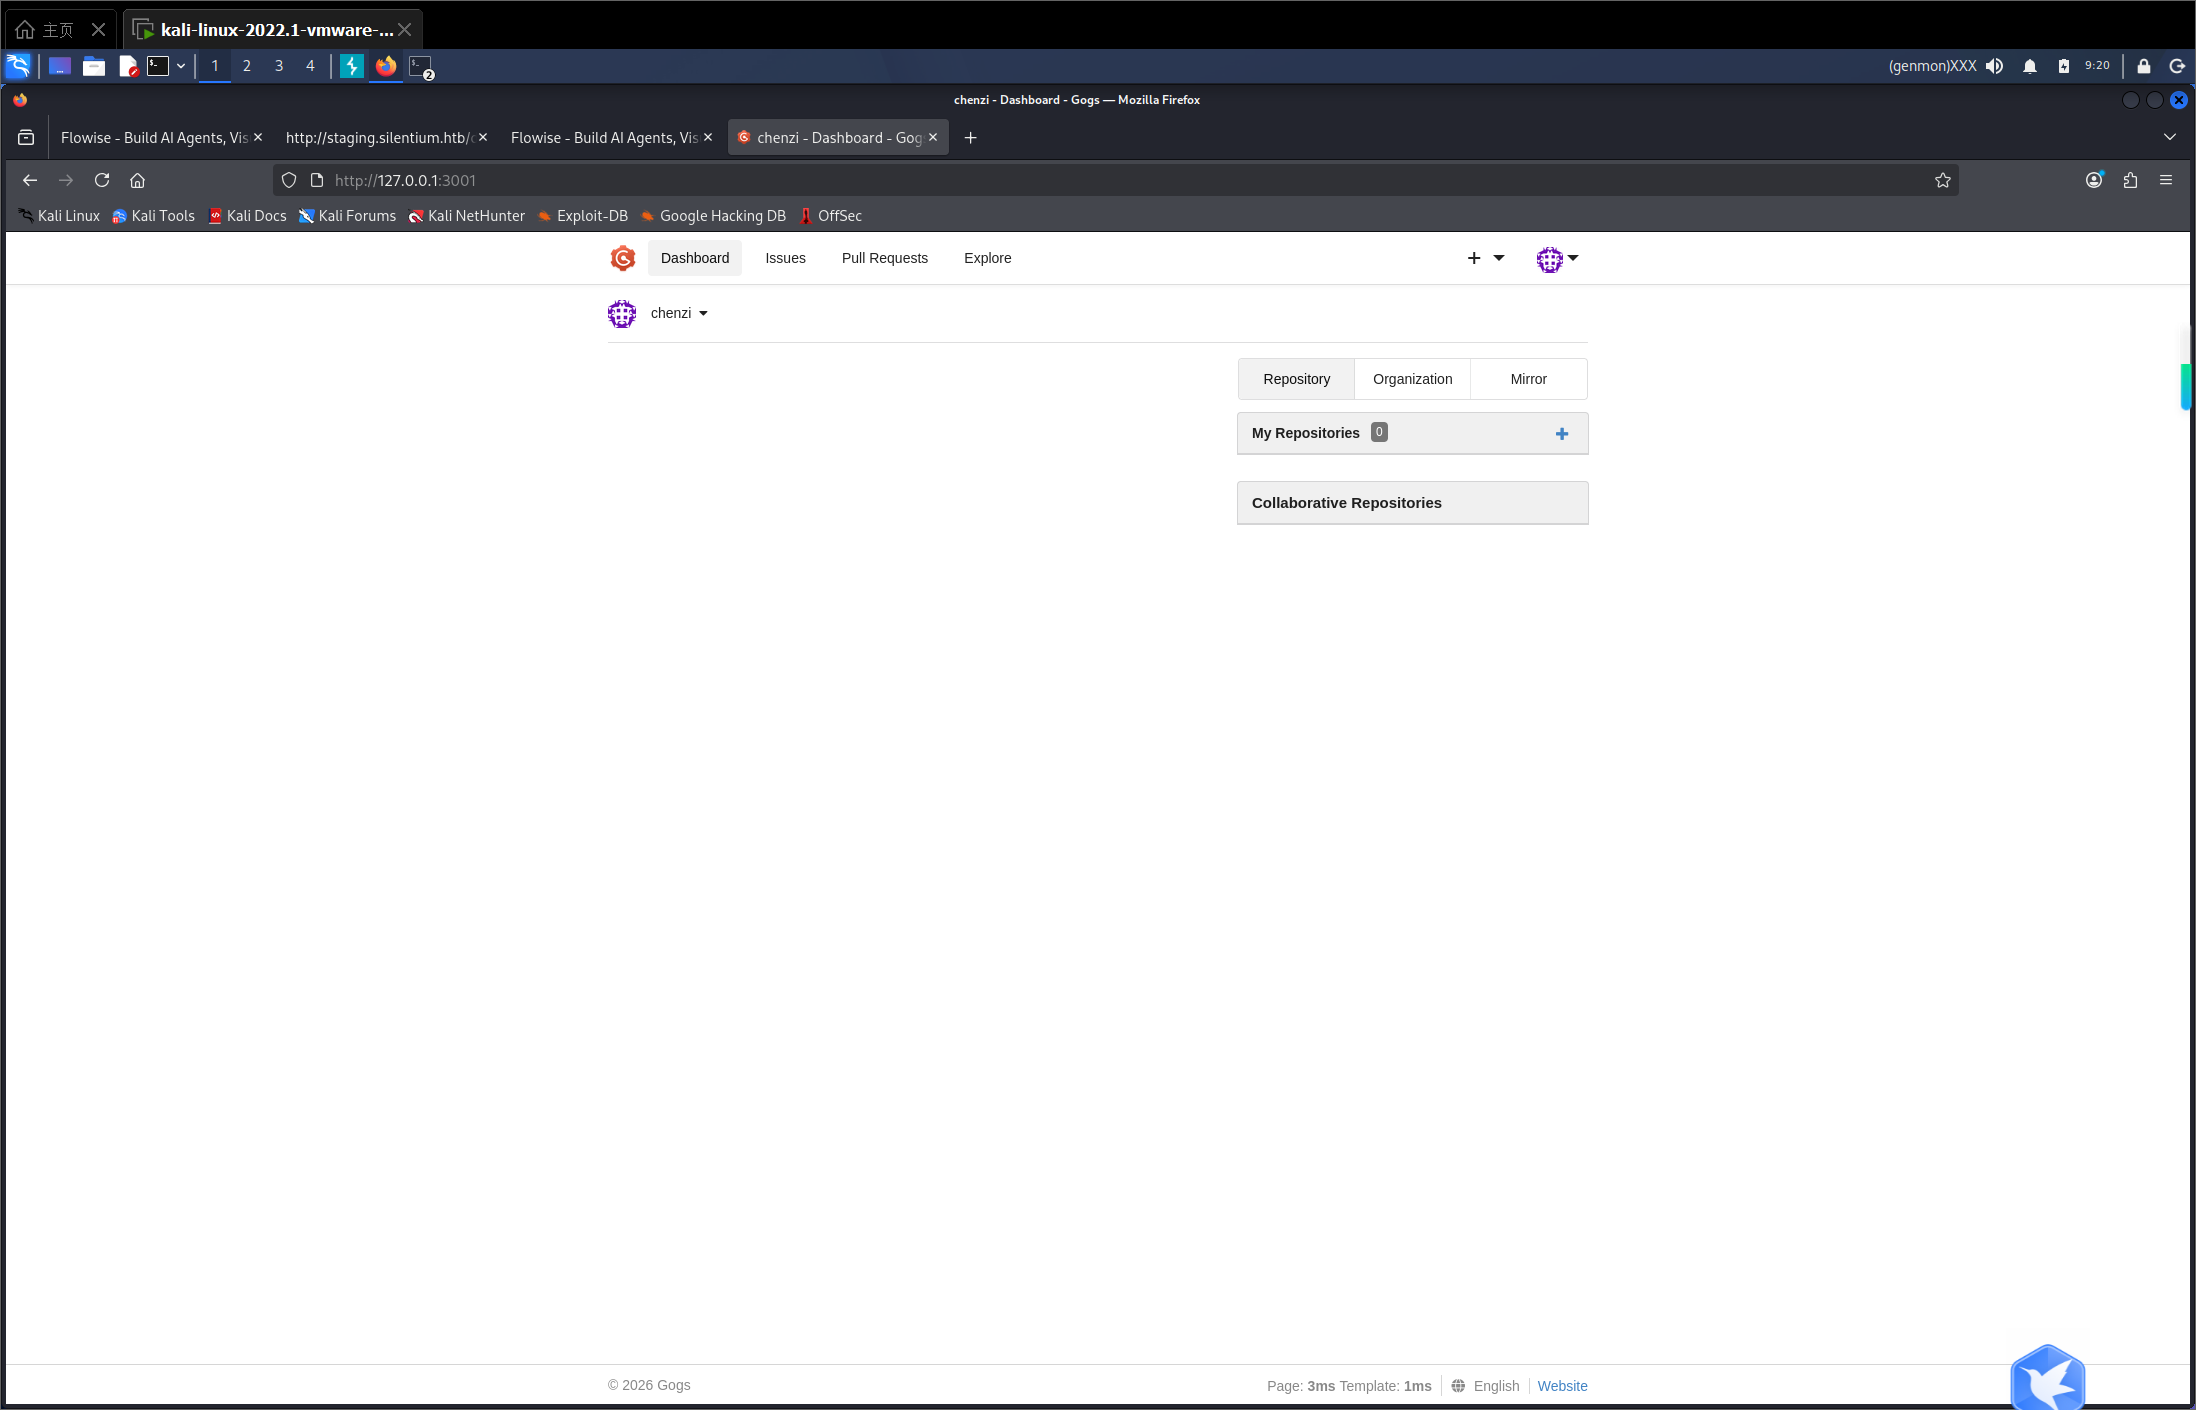Switch to workspace 2

point(247,66)
